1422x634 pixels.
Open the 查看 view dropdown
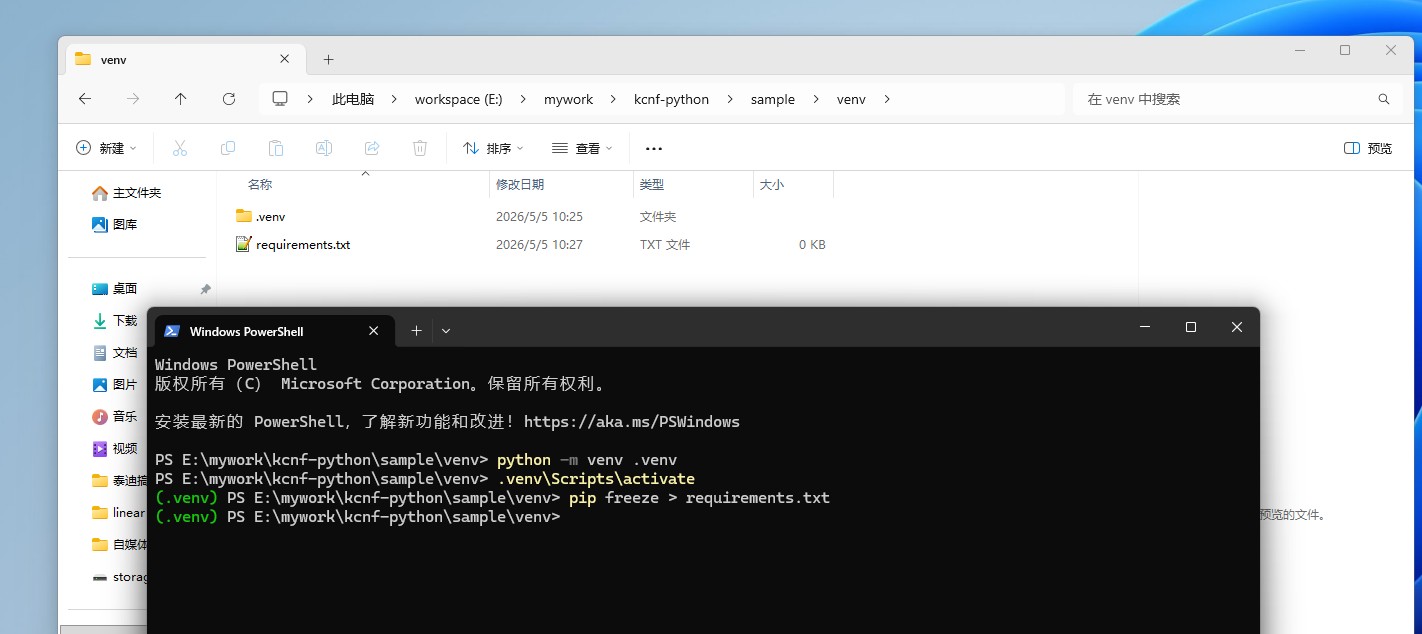pyautogui.click(x=582, y=148)
